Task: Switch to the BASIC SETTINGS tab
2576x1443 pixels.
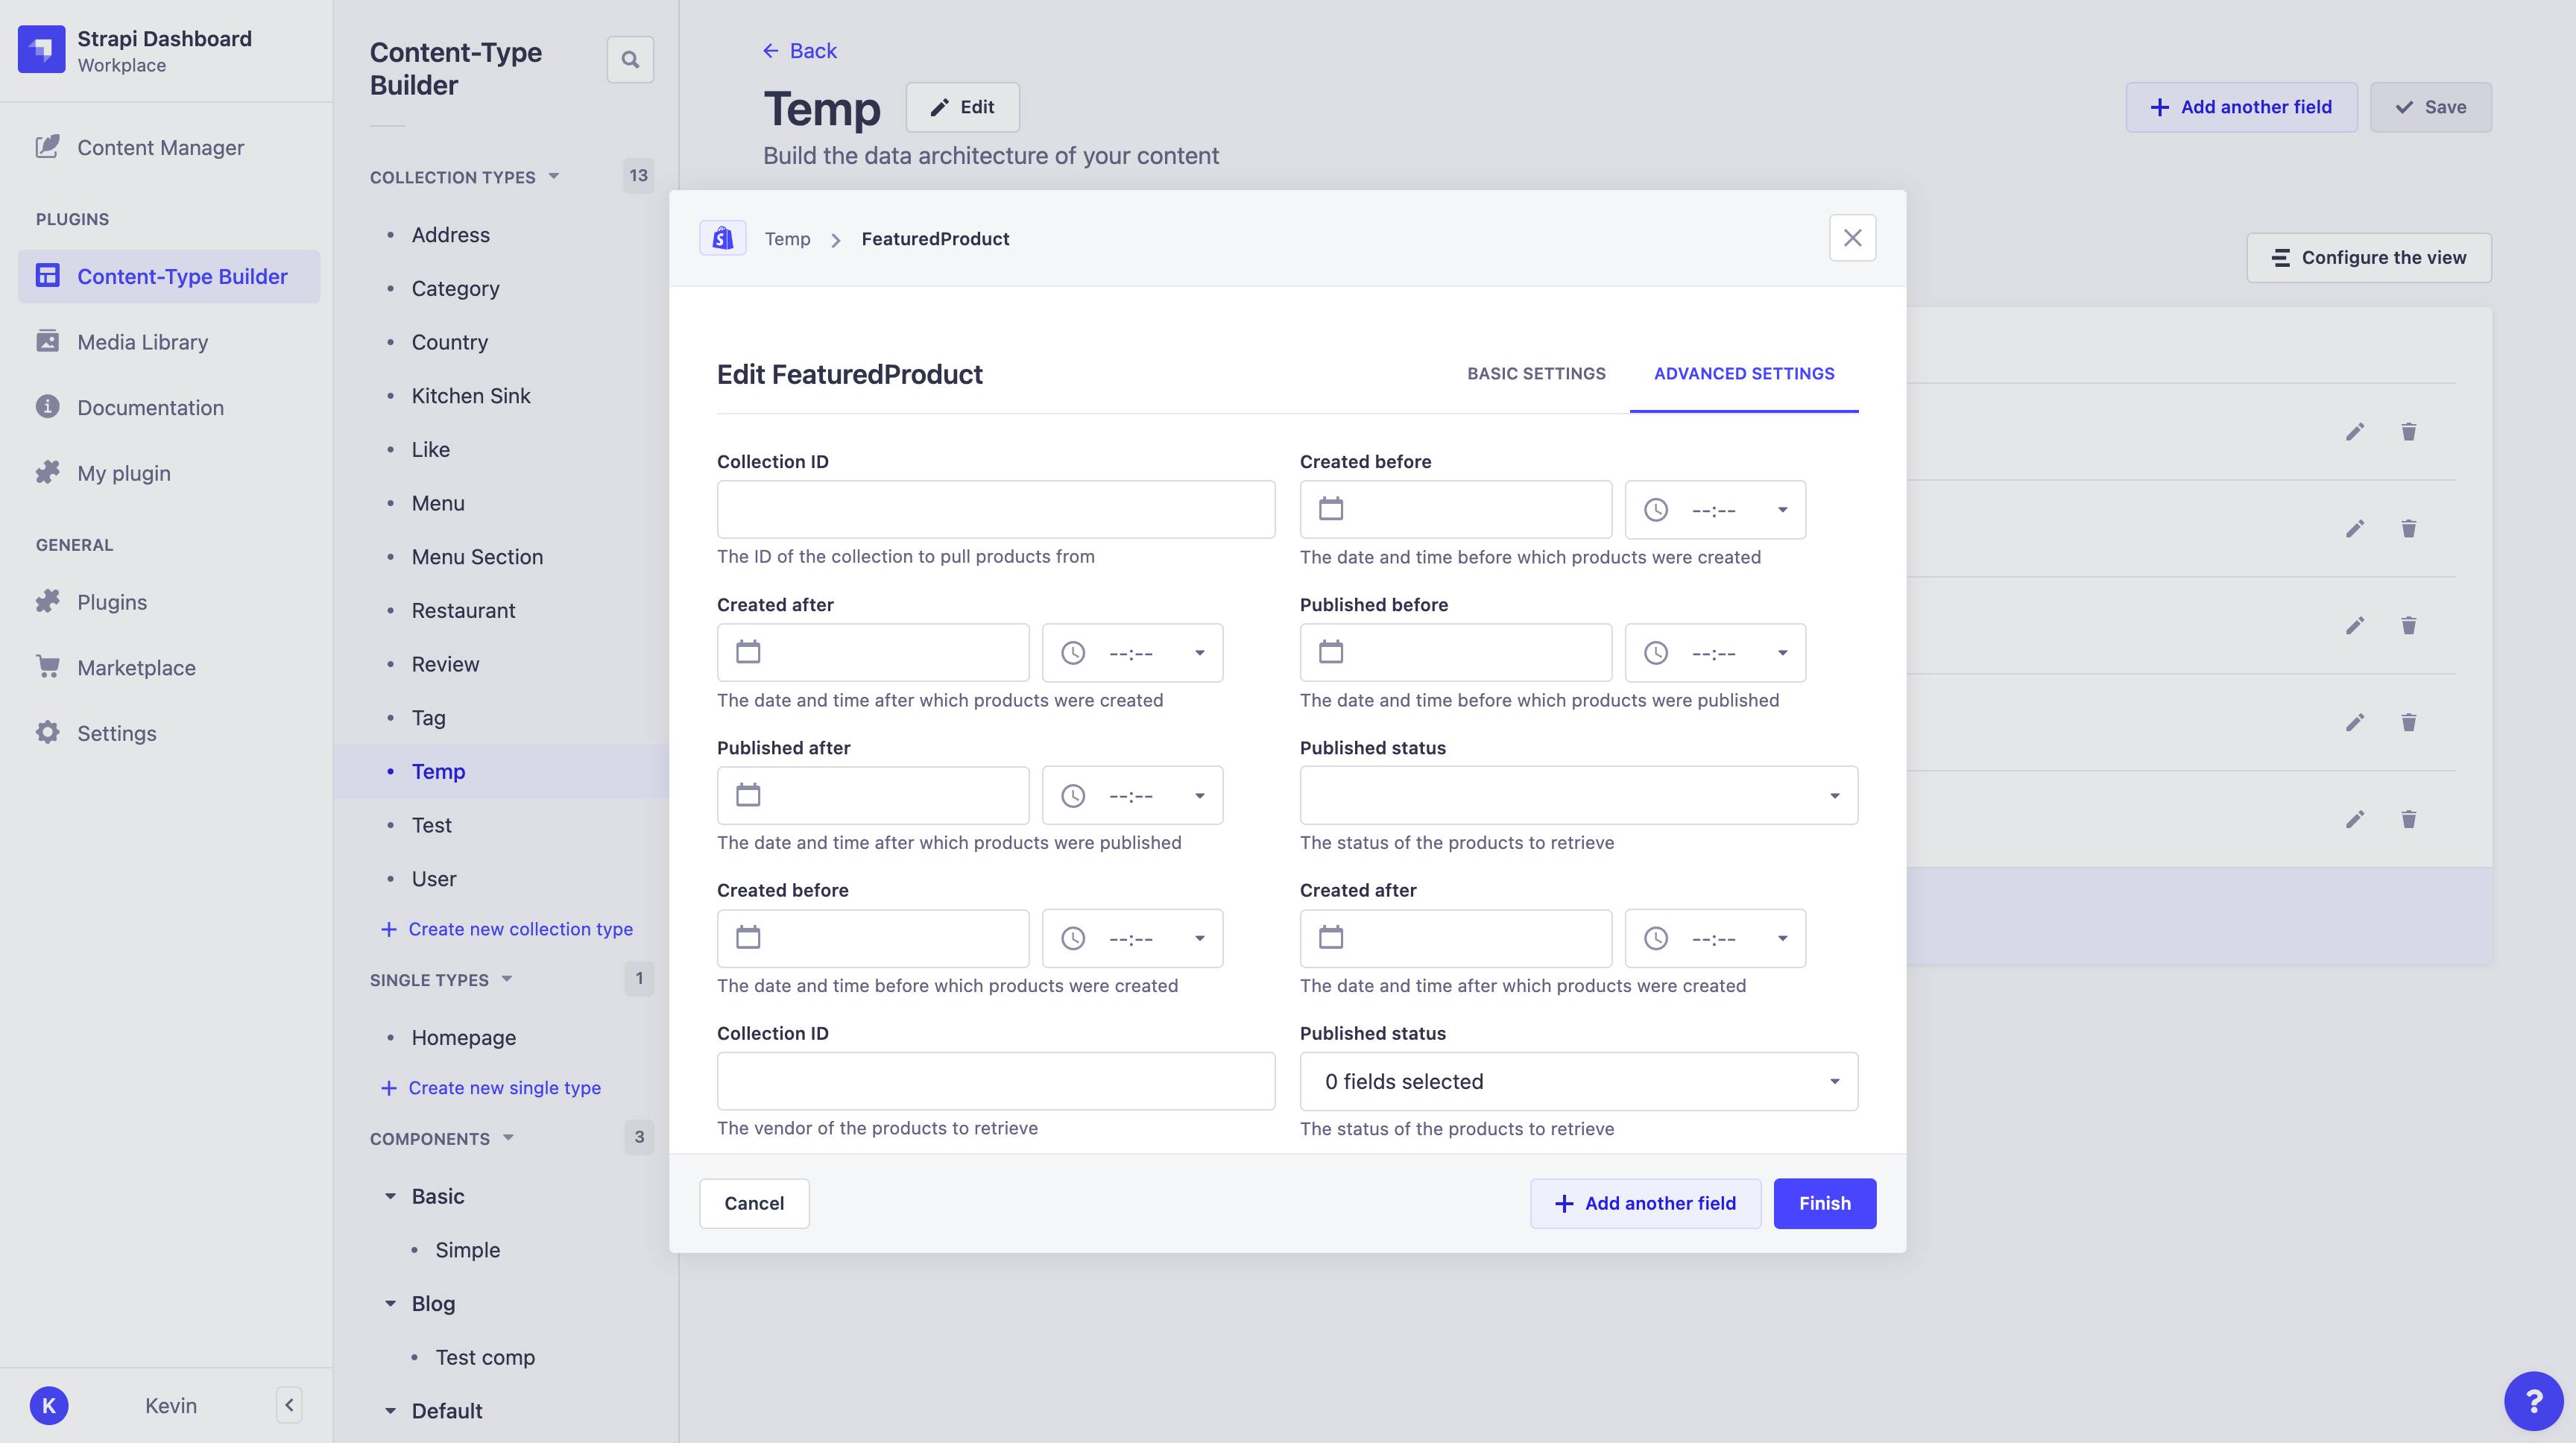Action: point(1535,373)
